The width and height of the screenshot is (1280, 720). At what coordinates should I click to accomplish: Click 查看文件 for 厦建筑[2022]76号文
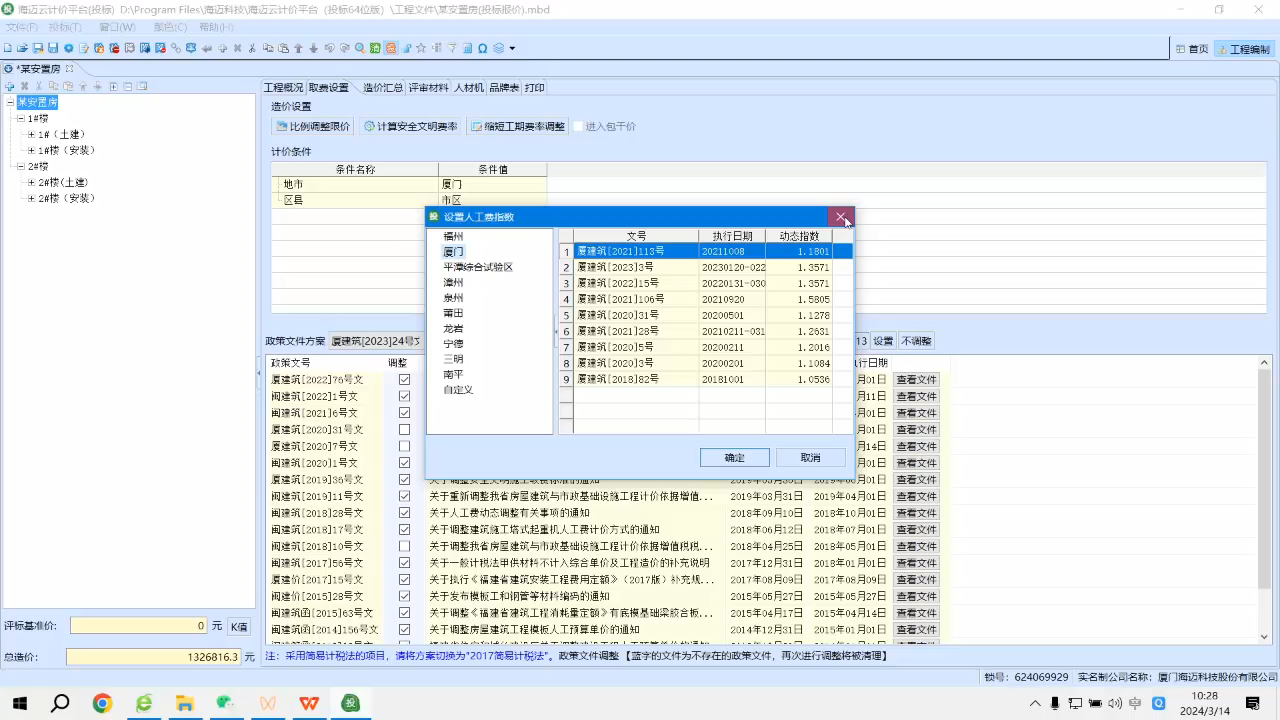tap(916, 380)
